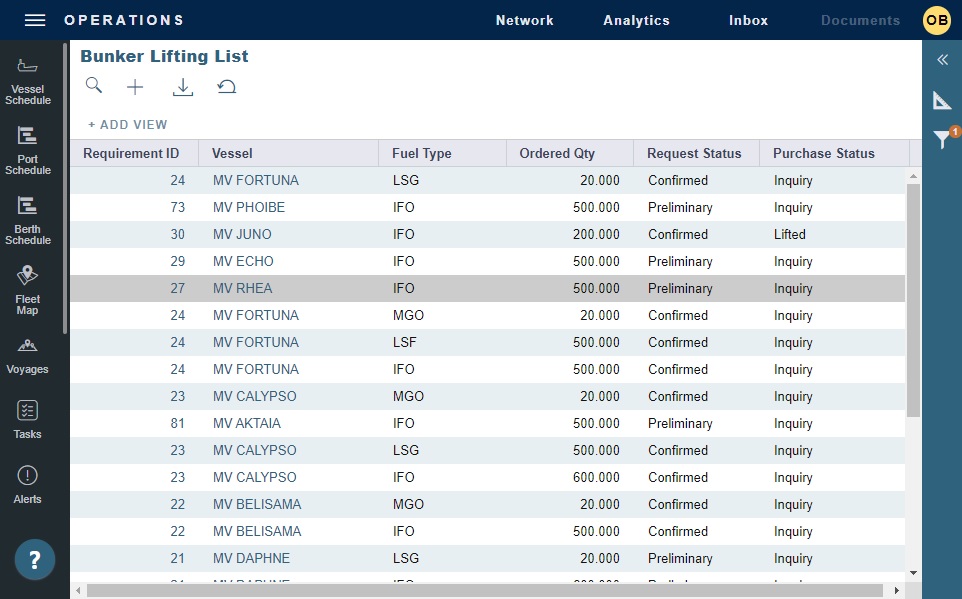Collapse the right side panel

click(942, 60)
